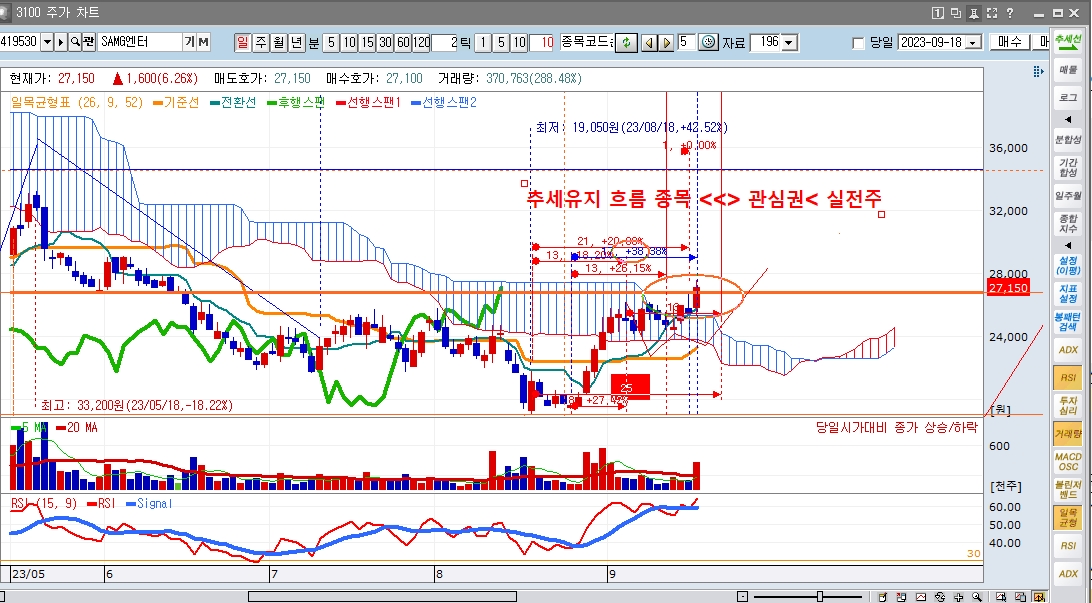The image size is (1092, 603).
Task: Click the 추세선 trendline tool icon
Action: coord(1068,40)
